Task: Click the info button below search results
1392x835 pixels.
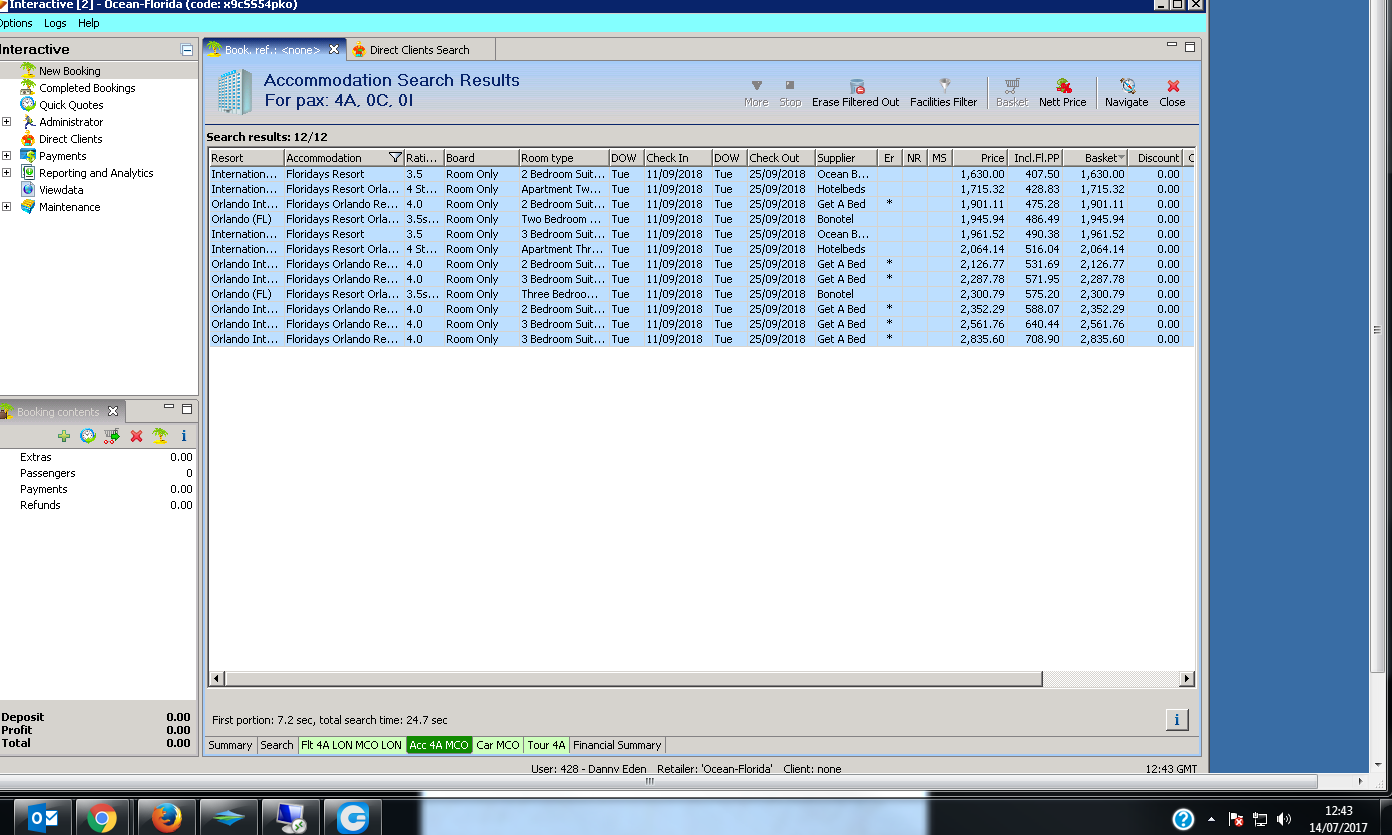Action: [x=1177, y=720]
